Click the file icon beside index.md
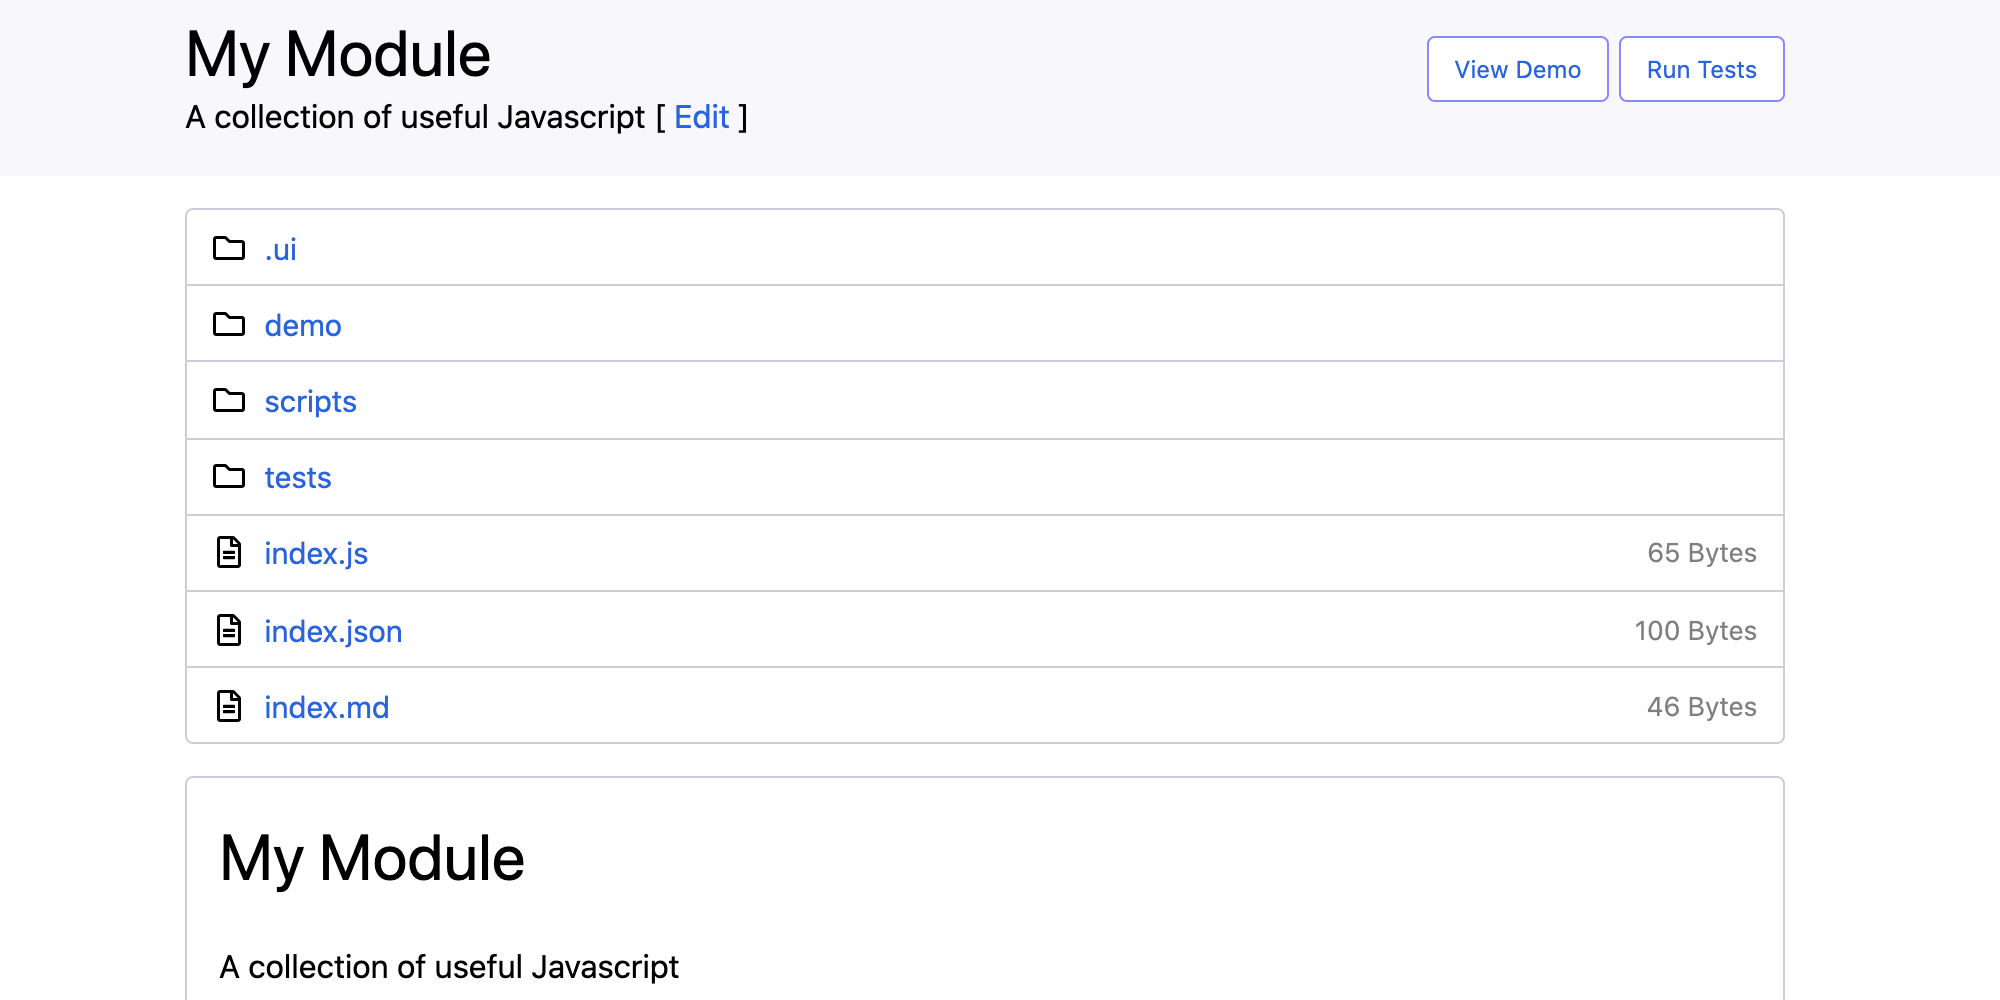Viewport: 2000px width, 1000px height. pos(229,706)
